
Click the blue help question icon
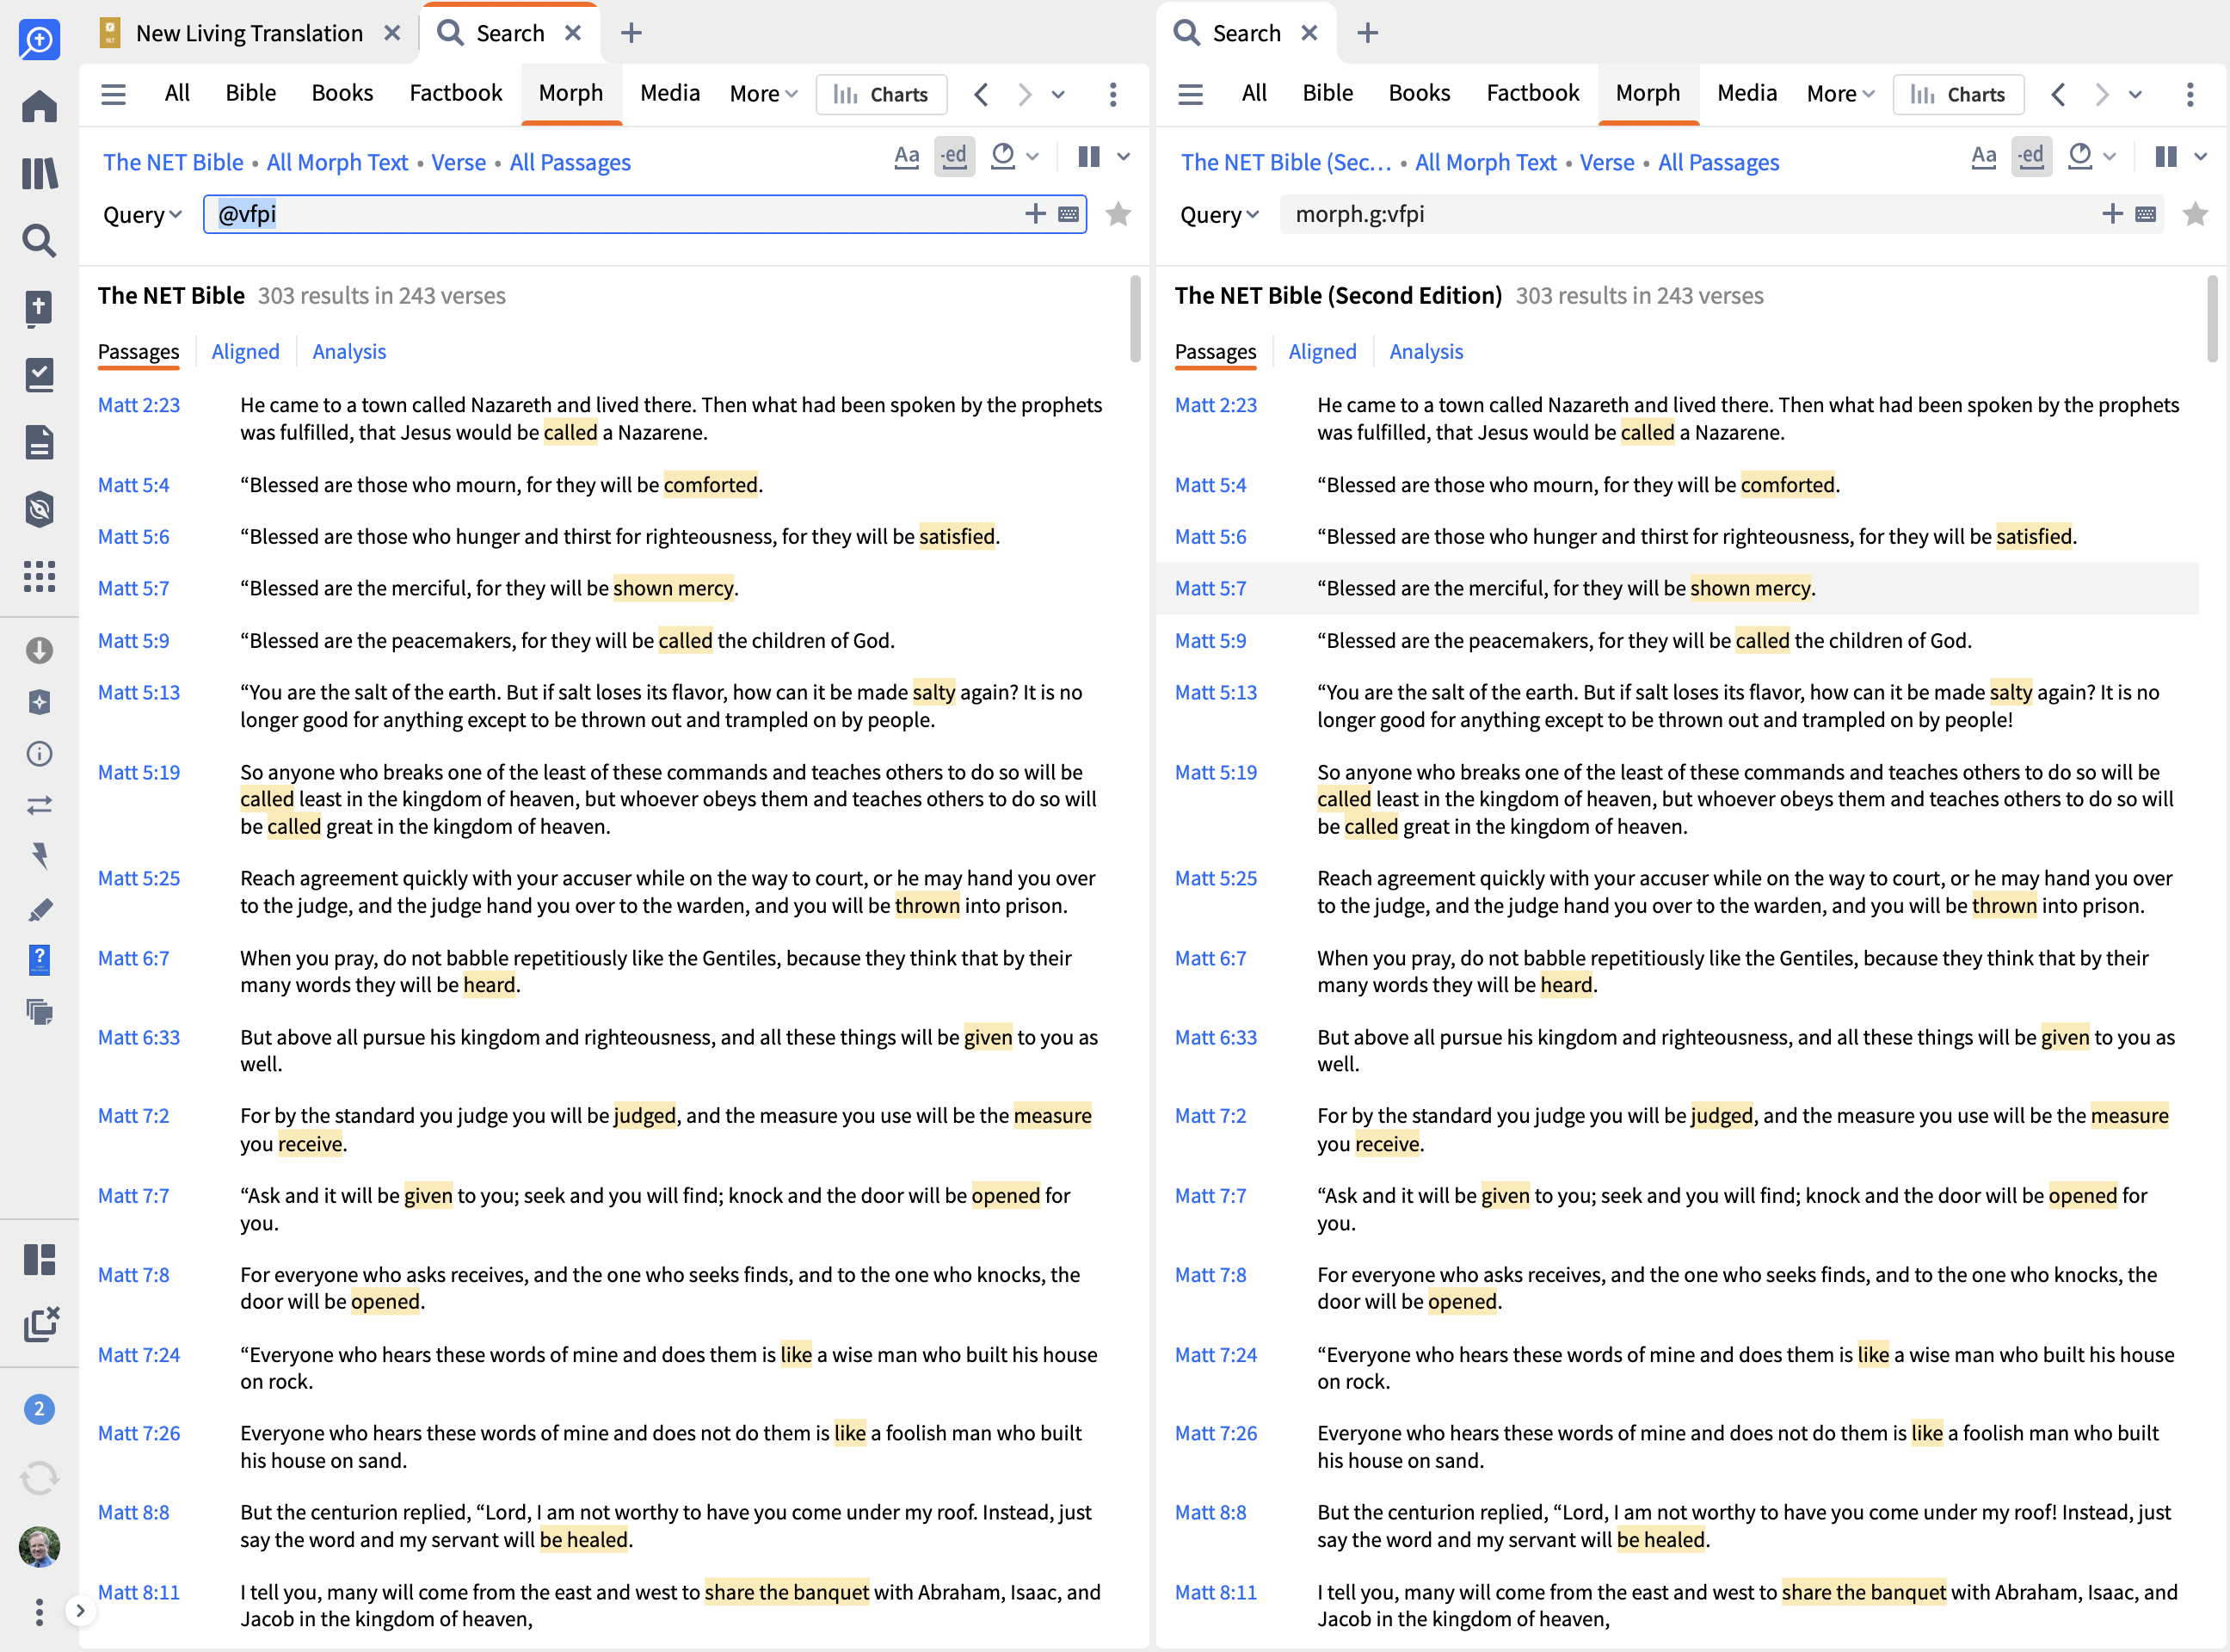(x=39, y=959)
